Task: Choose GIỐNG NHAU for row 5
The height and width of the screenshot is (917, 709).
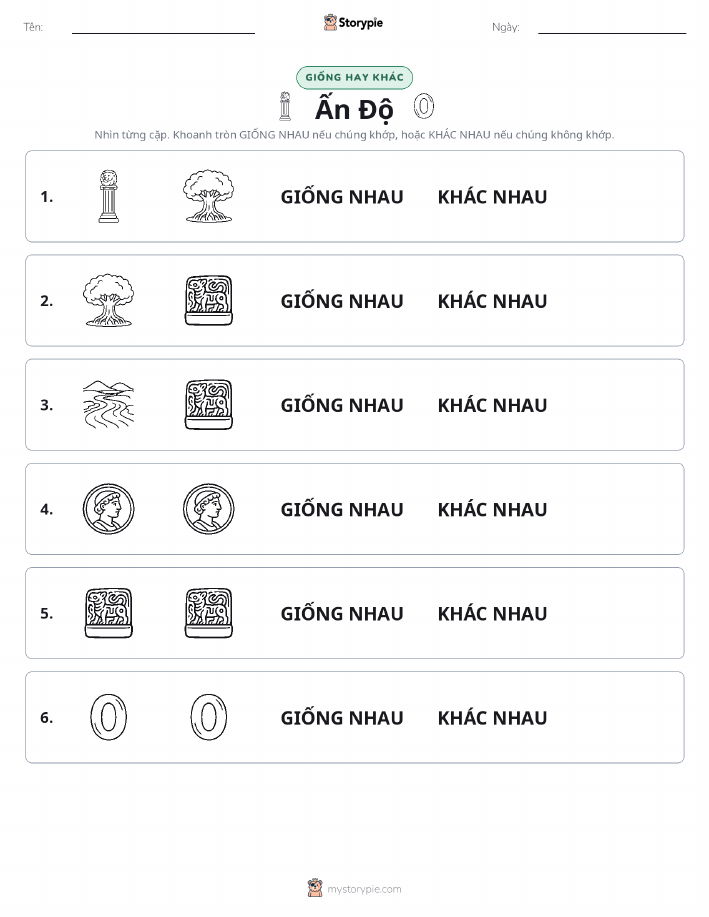Action: [342, 613]
